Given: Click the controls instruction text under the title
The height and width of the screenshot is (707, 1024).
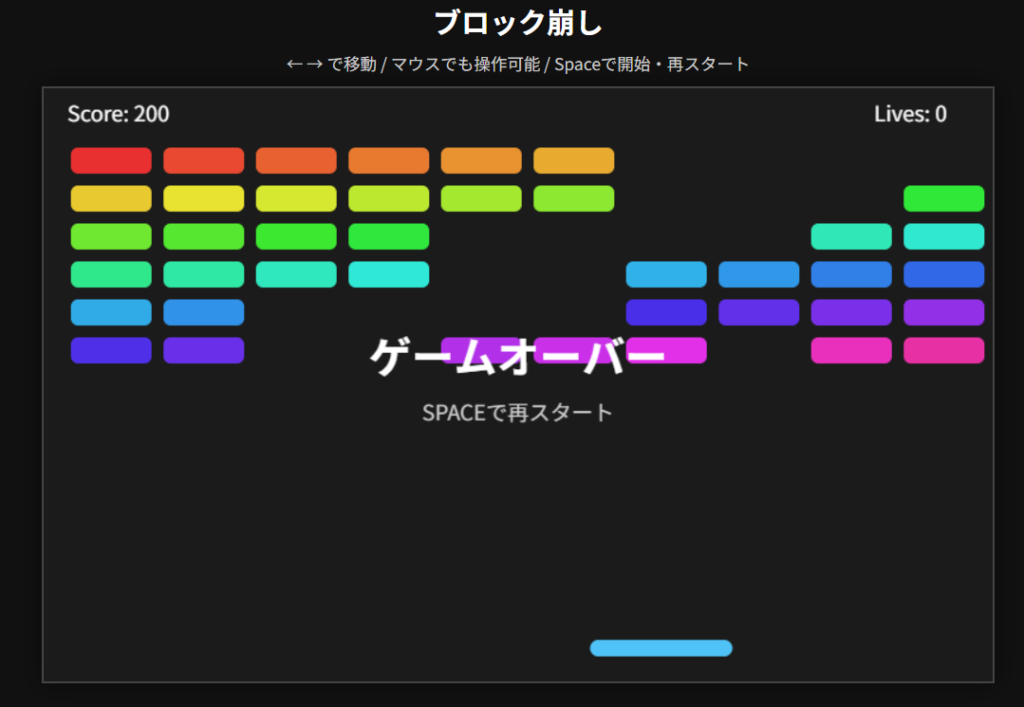Looking at the screenshot, I should 517,64.
